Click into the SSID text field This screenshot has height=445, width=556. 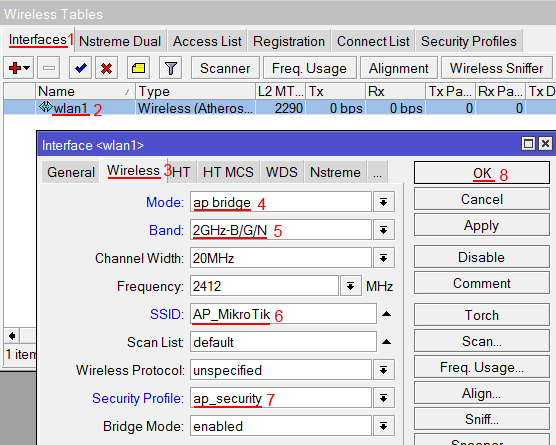click(x=283, y=314)
